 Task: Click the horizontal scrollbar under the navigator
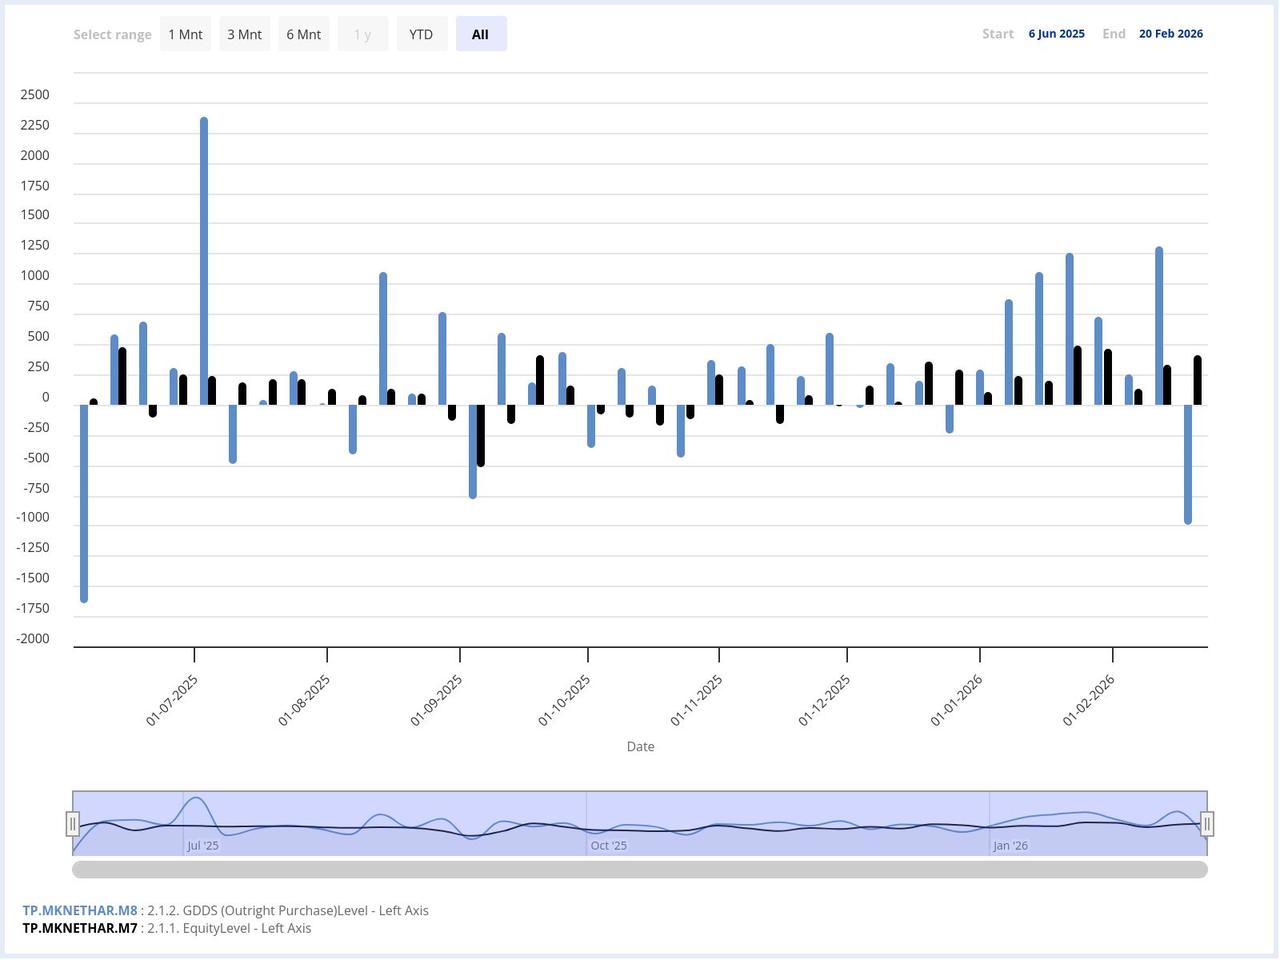click(640, 869)
